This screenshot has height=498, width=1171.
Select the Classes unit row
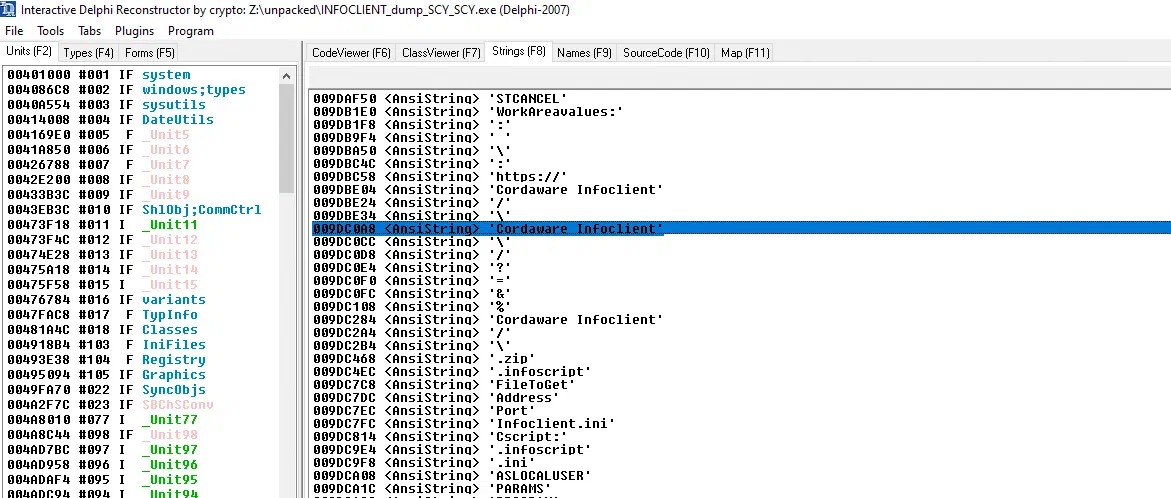[x=142, y=329]
